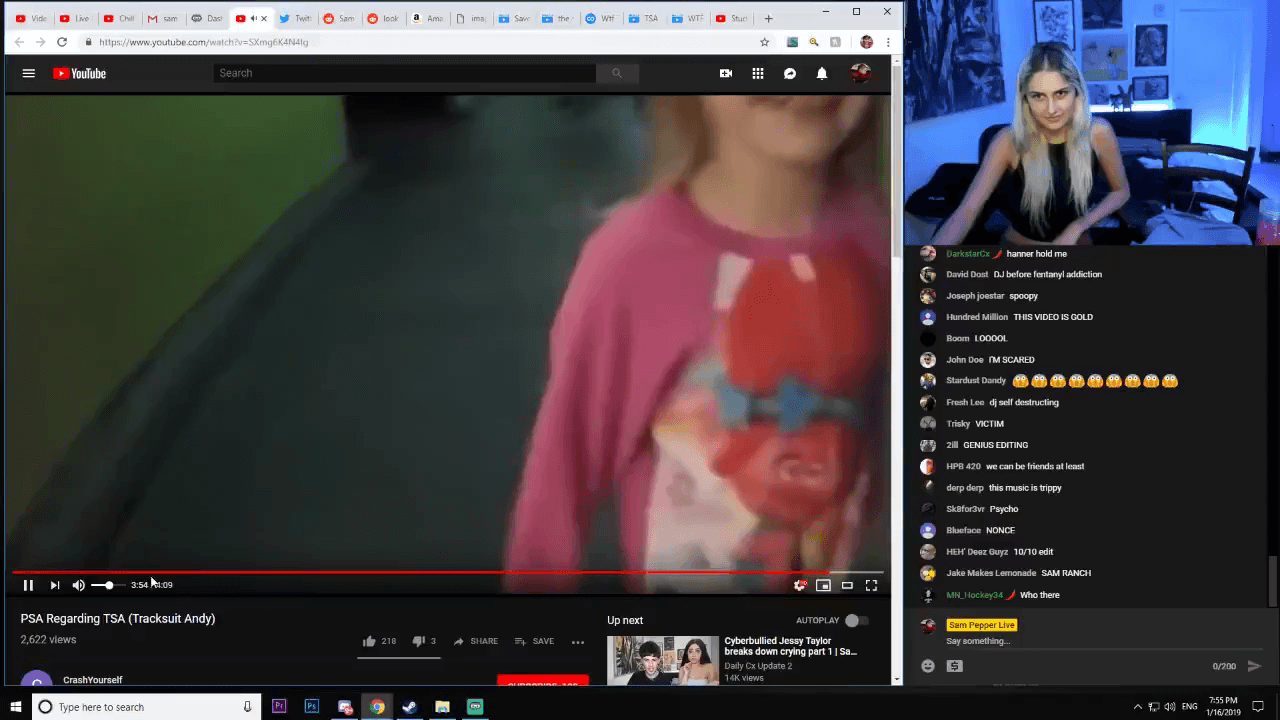Toggle the Autoplay switch
This screenshot has height=720, width=1280.
[x=856, y=620]
